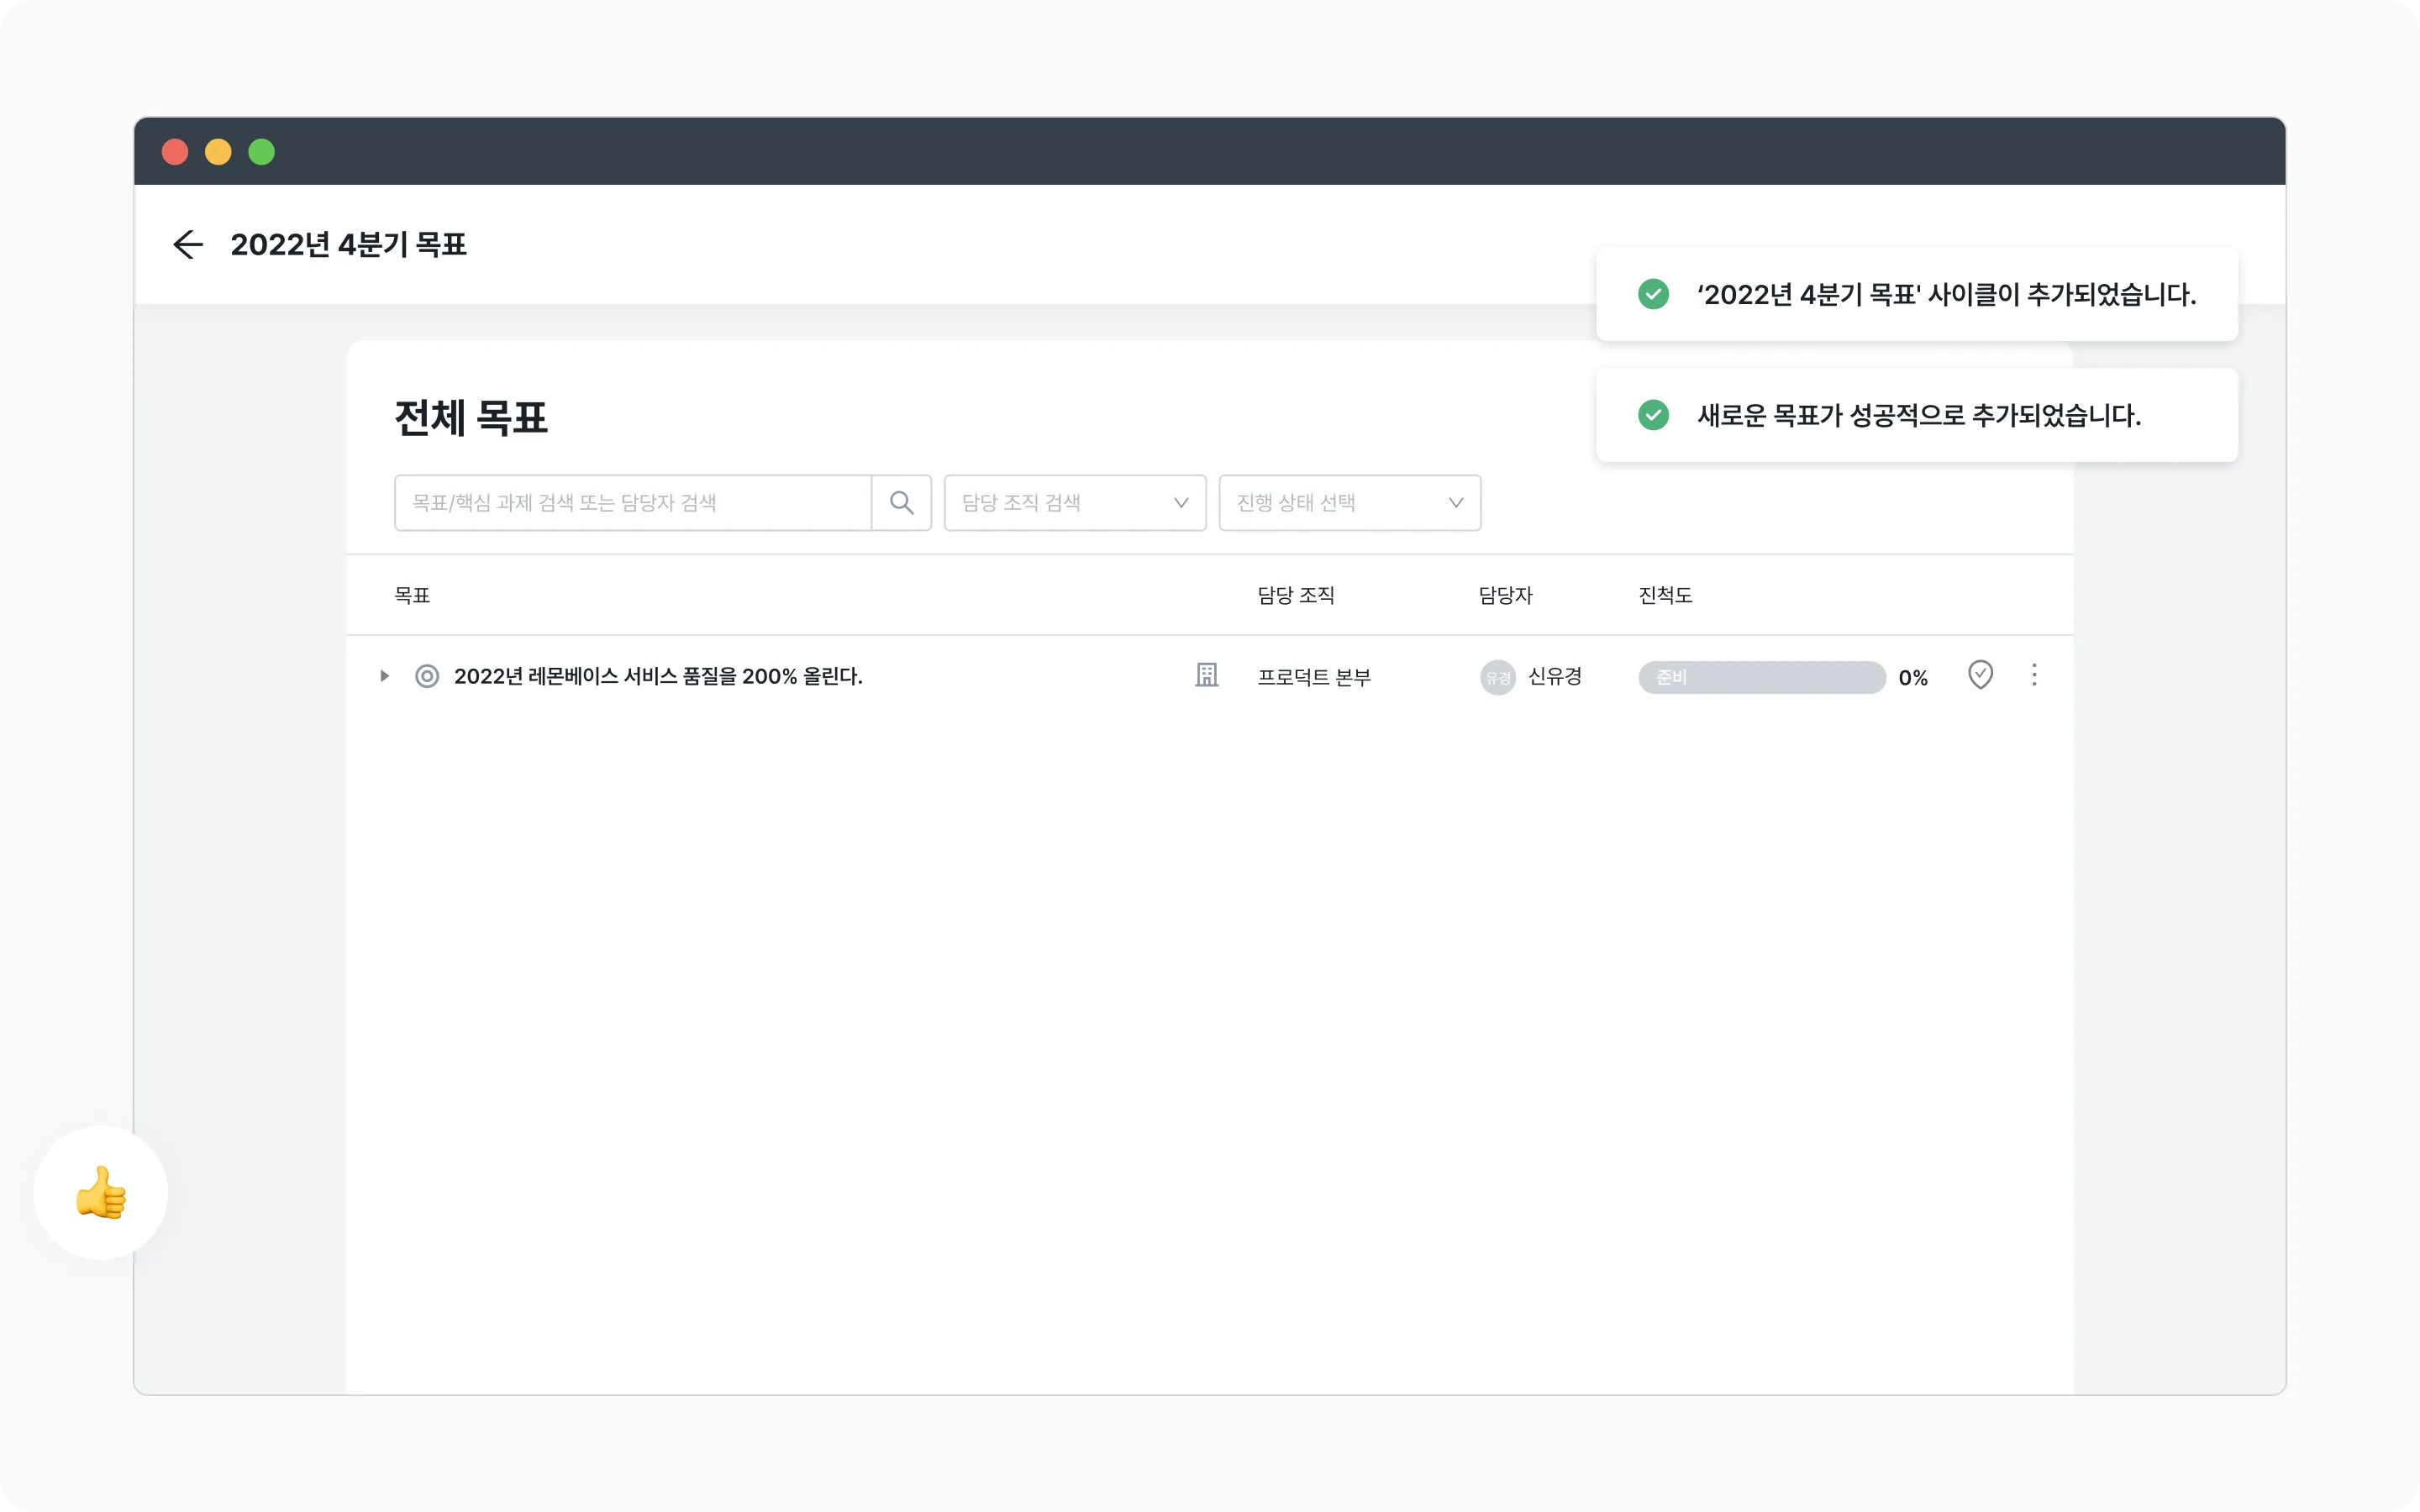This screenshot has height=1512, width=2420.
Task: Open the three-dot more menu for the goal
Action: [x=2034, y=675]
